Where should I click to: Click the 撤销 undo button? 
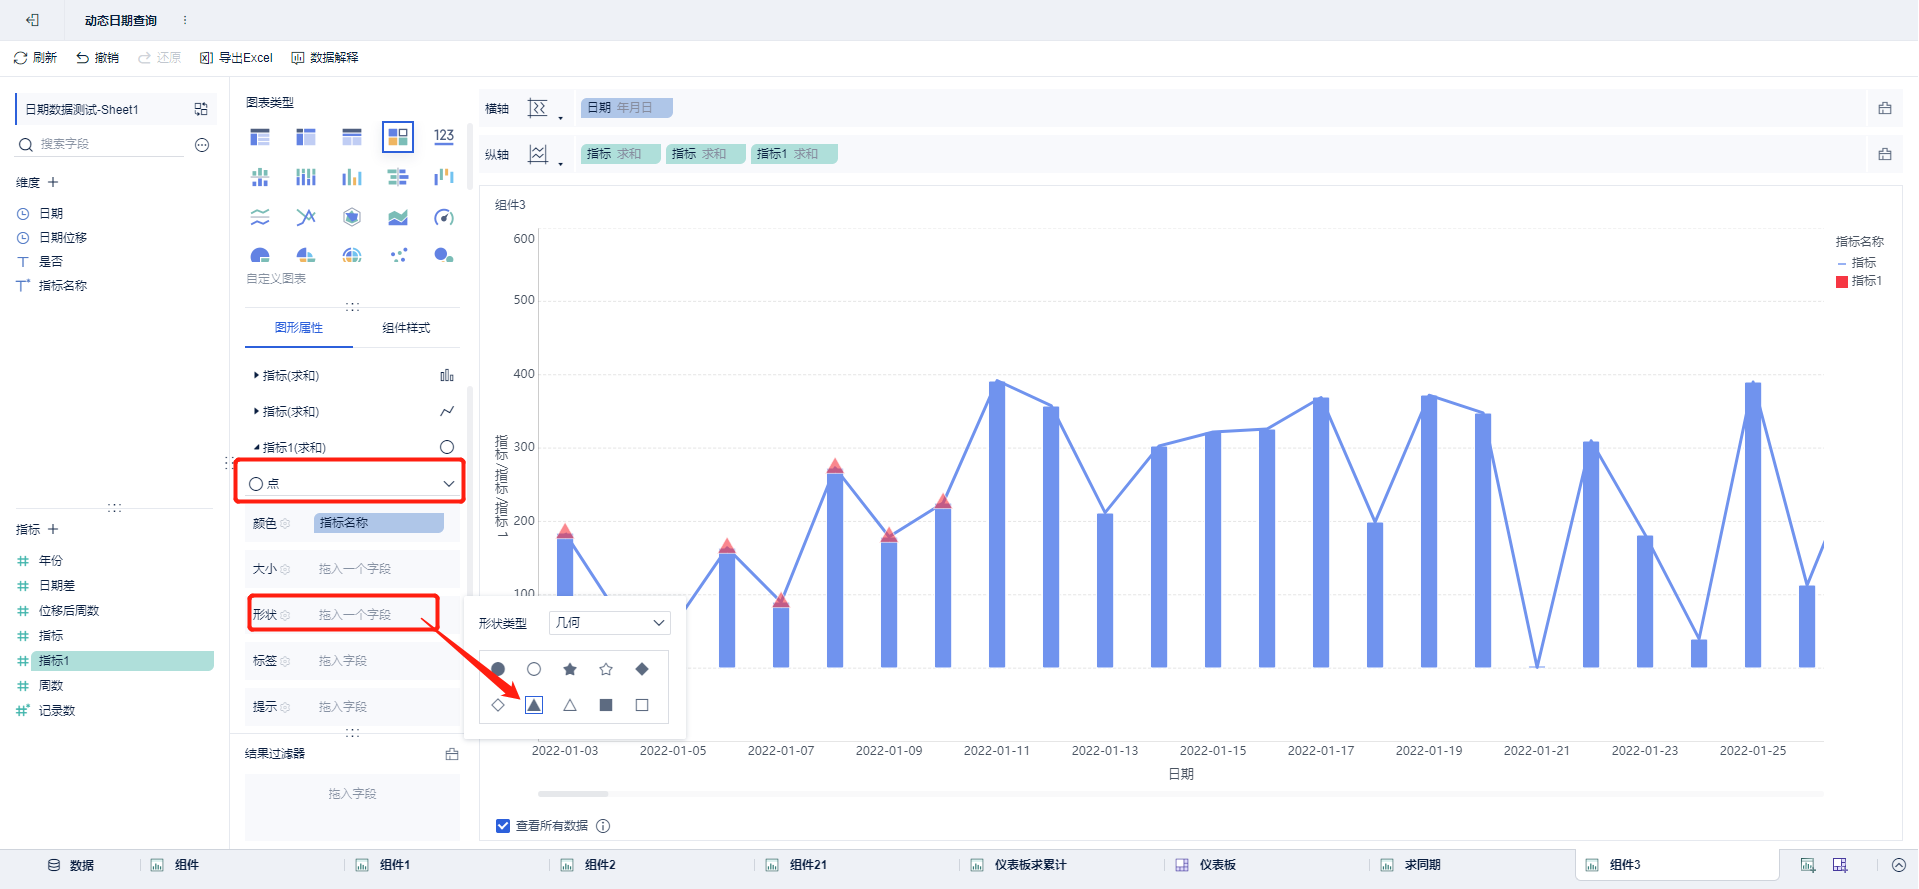pyautogui.click(x=97, y=58)
